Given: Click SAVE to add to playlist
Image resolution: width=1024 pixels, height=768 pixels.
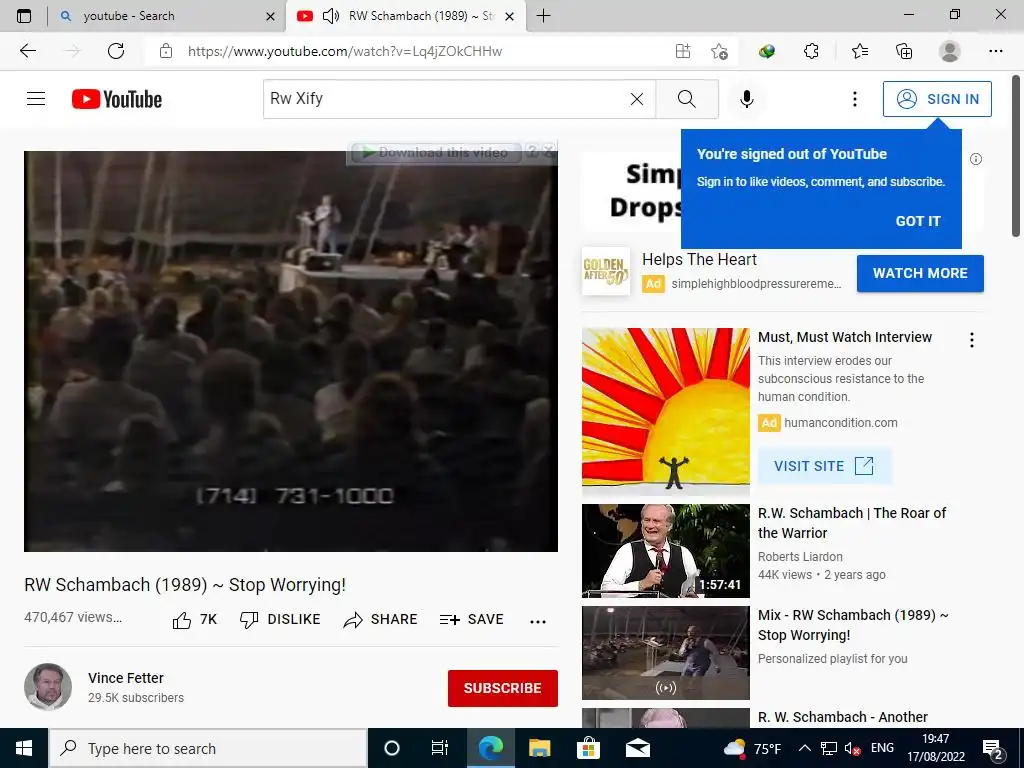Looking at the screenshot, I should pos(472,620).
